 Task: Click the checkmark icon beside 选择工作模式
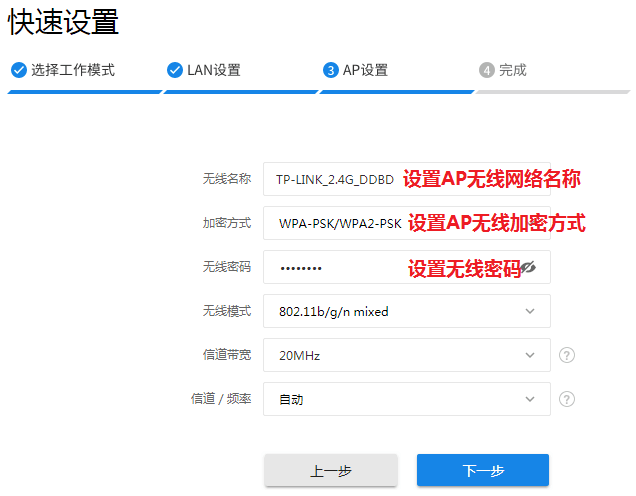click(18, 70)
